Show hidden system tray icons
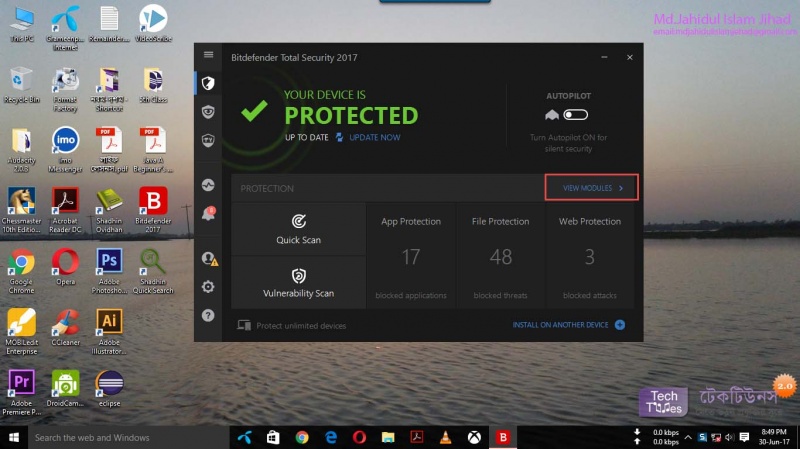 688,437
